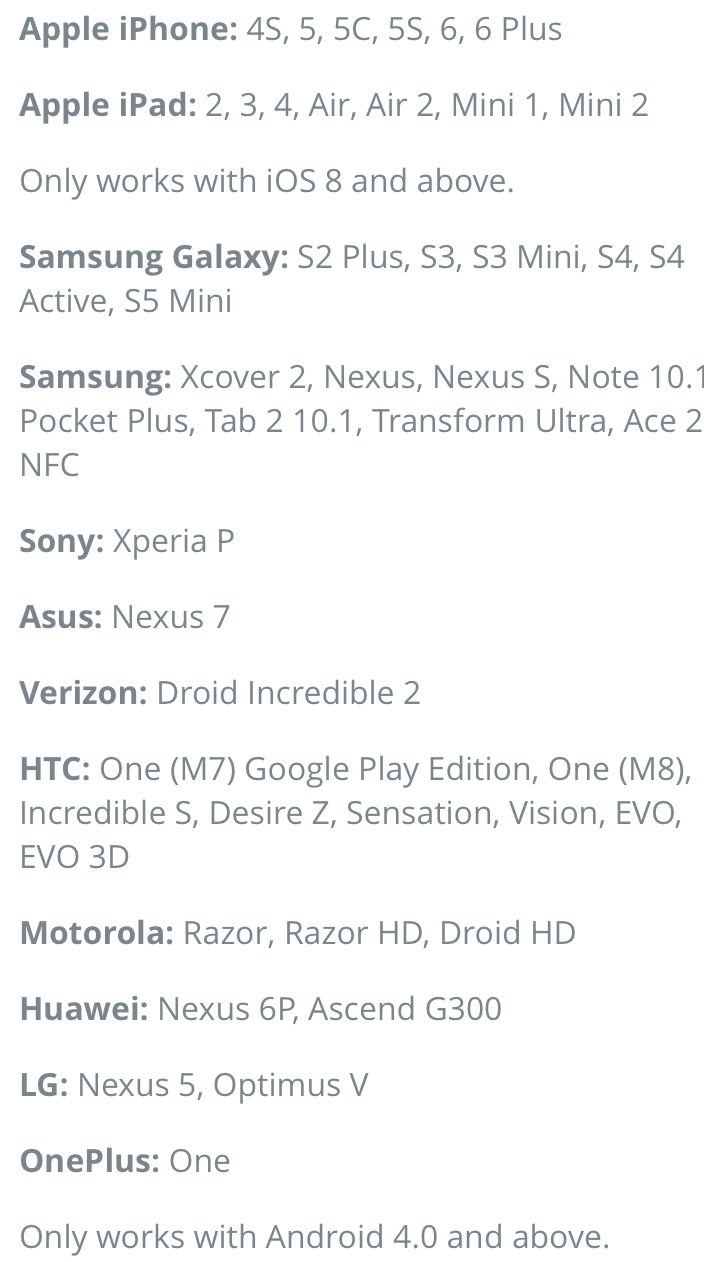Image resolution: width=704 pixels, height=1262 pixels.
Task: Tap the "OnePlus:" bold label
Action: 89,1161
